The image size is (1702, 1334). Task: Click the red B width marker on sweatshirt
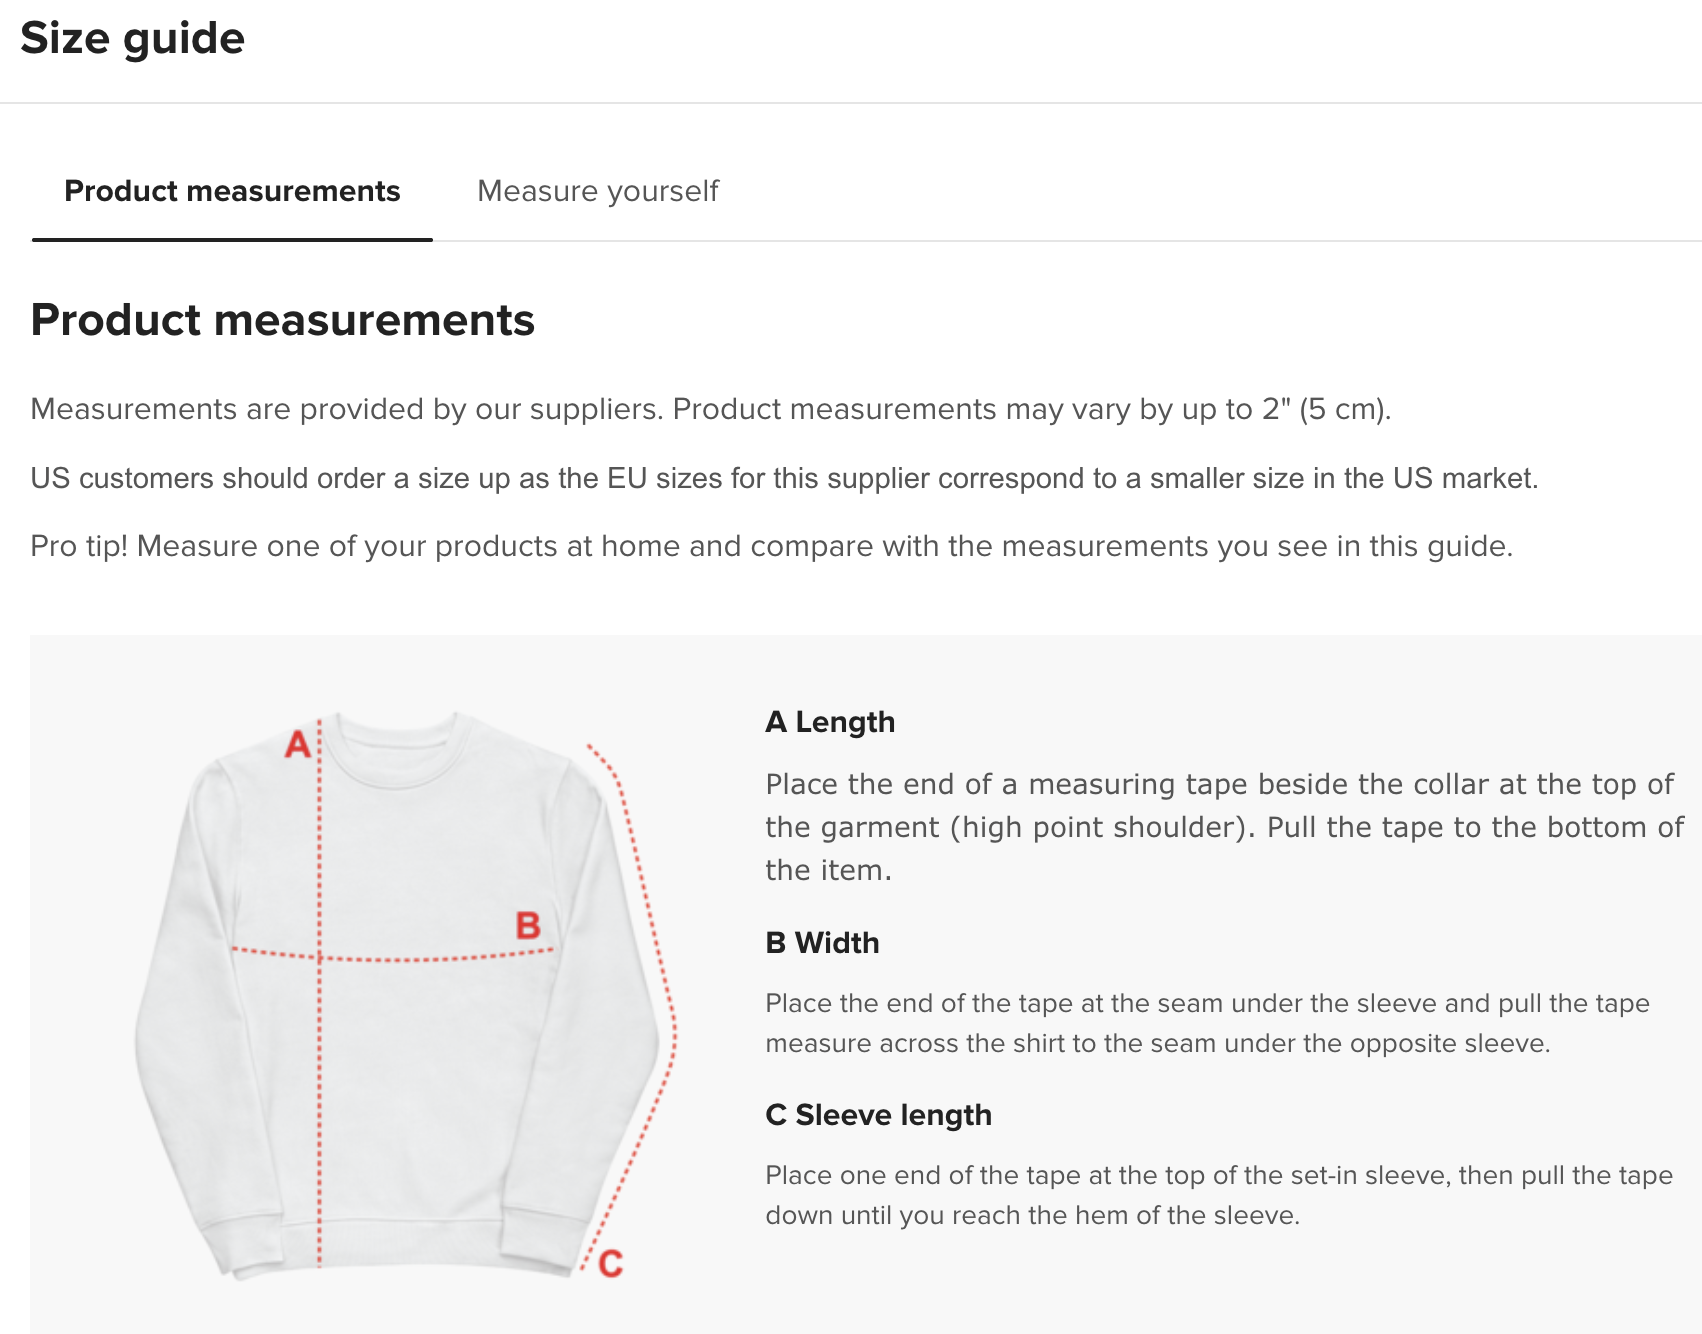[528, 925]
